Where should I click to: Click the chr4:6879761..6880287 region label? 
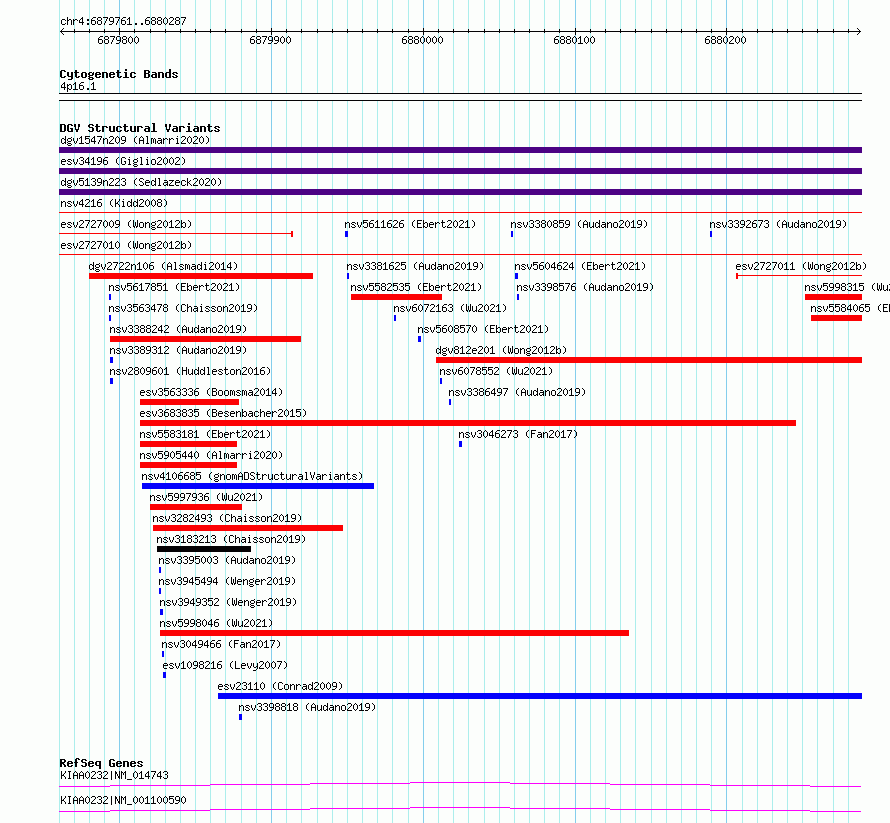(x=123, y=22)
